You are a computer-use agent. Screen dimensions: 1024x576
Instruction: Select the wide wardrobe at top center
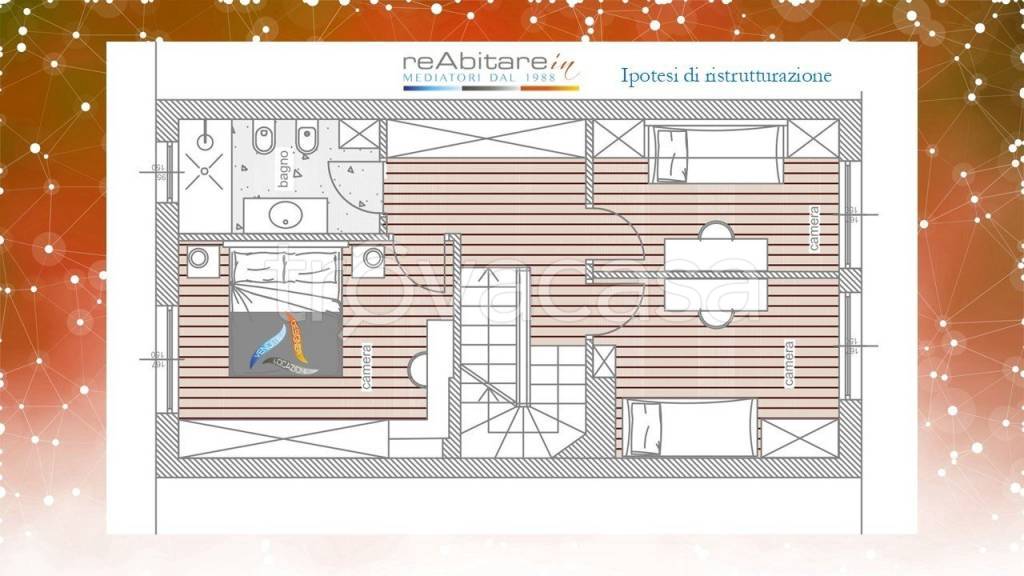tap(486, 139)
